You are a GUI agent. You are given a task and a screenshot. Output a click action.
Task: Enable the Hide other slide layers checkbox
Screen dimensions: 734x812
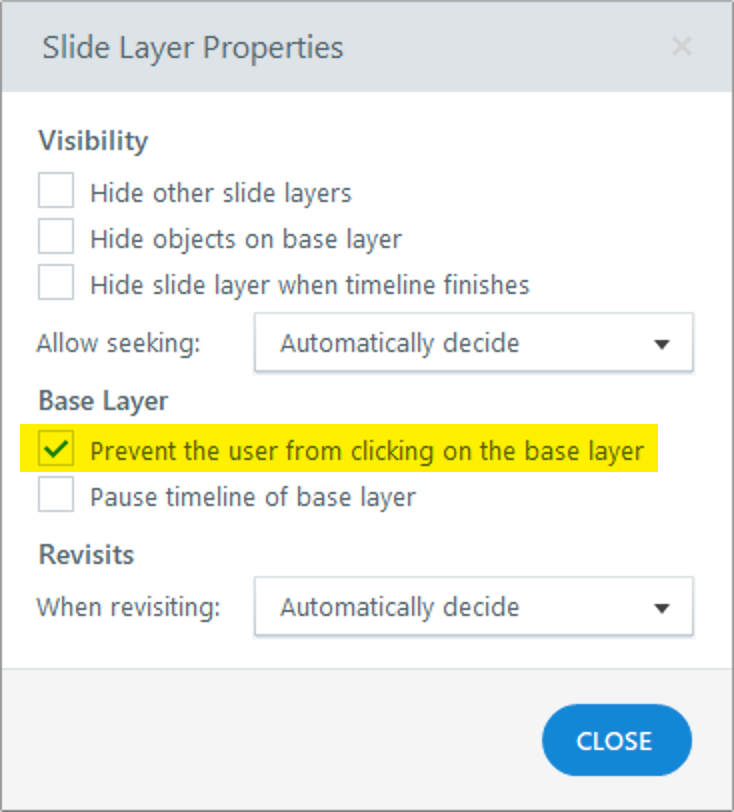point(56,191)
